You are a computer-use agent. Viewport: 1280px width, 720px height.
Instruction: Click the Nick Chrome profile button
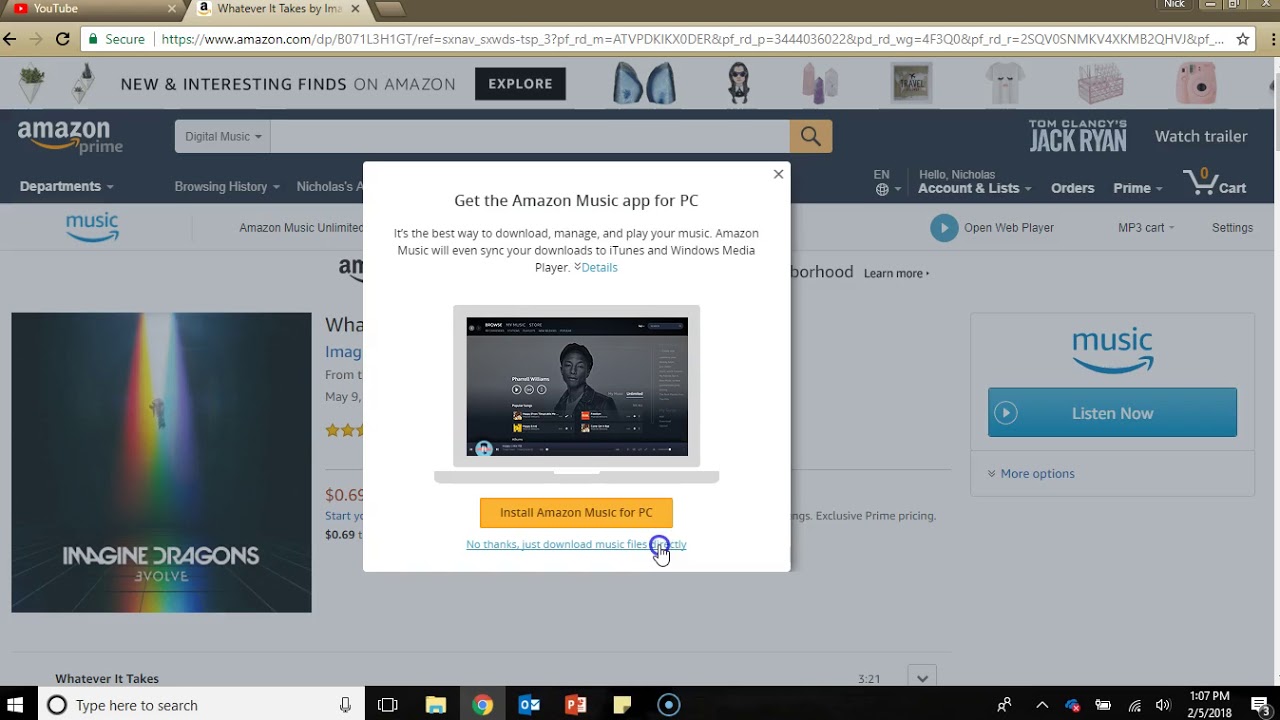(x=1174, y=5)
